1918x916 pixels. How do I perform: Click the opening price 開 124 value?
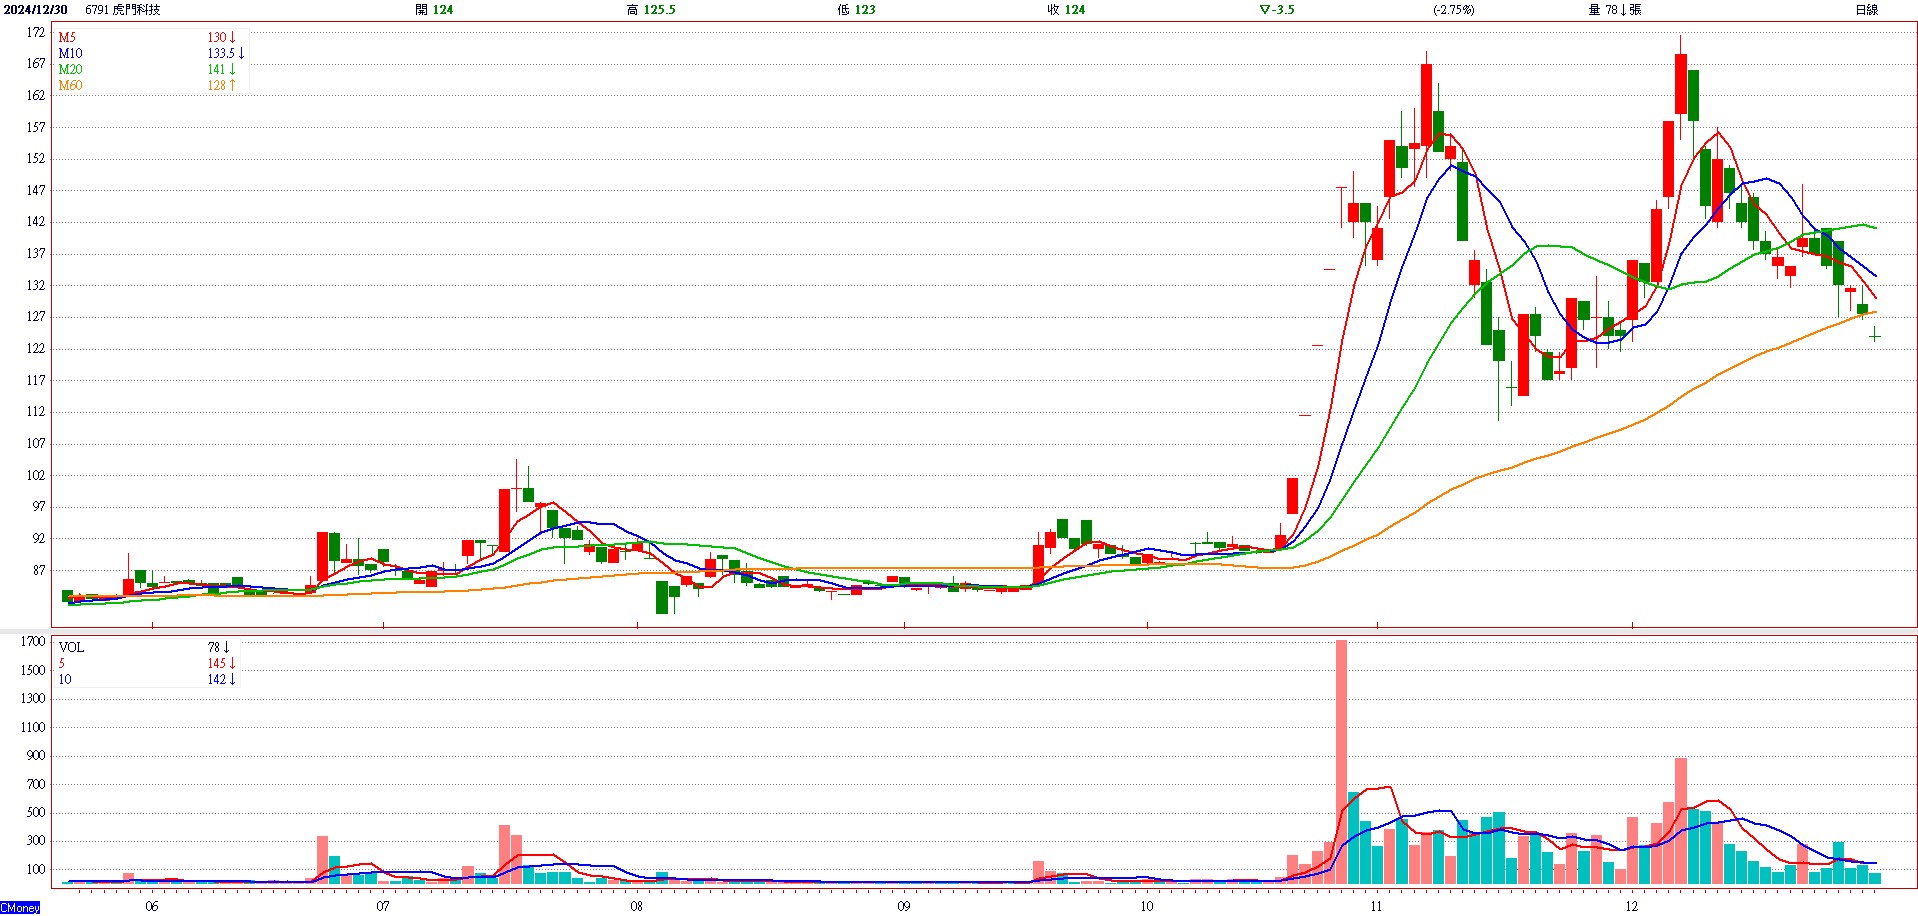coord(434,10)
